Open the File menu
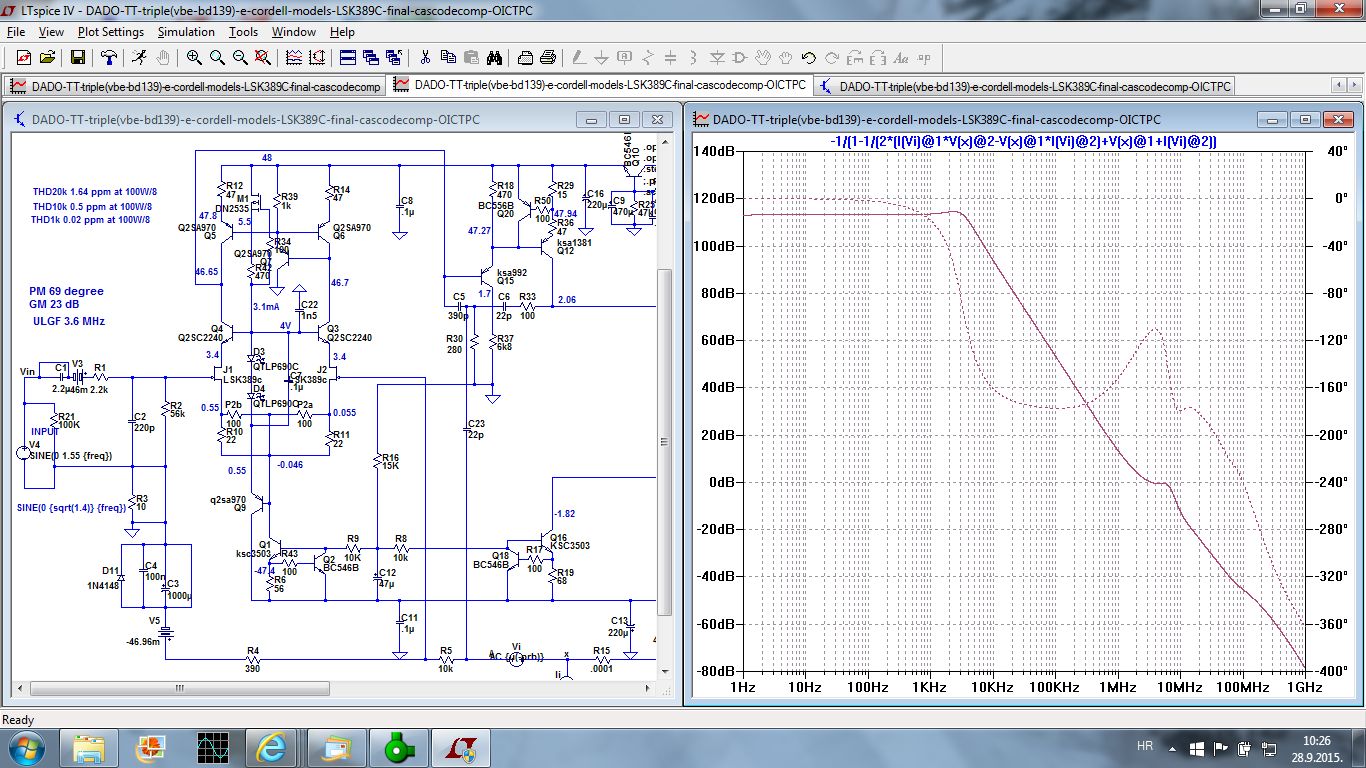The height and width of the screenshot is (768, 1366). (x=15, y=32)
